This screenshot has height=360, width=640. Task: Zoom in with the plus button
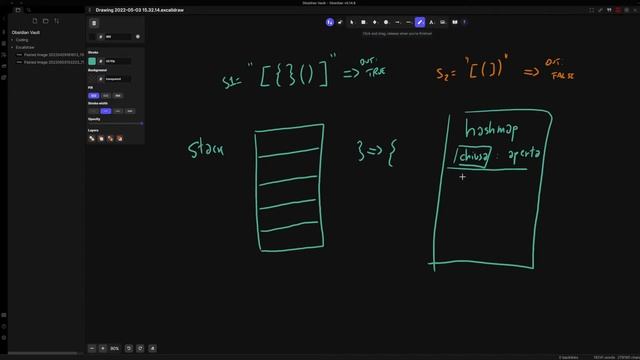coord(103,348)
